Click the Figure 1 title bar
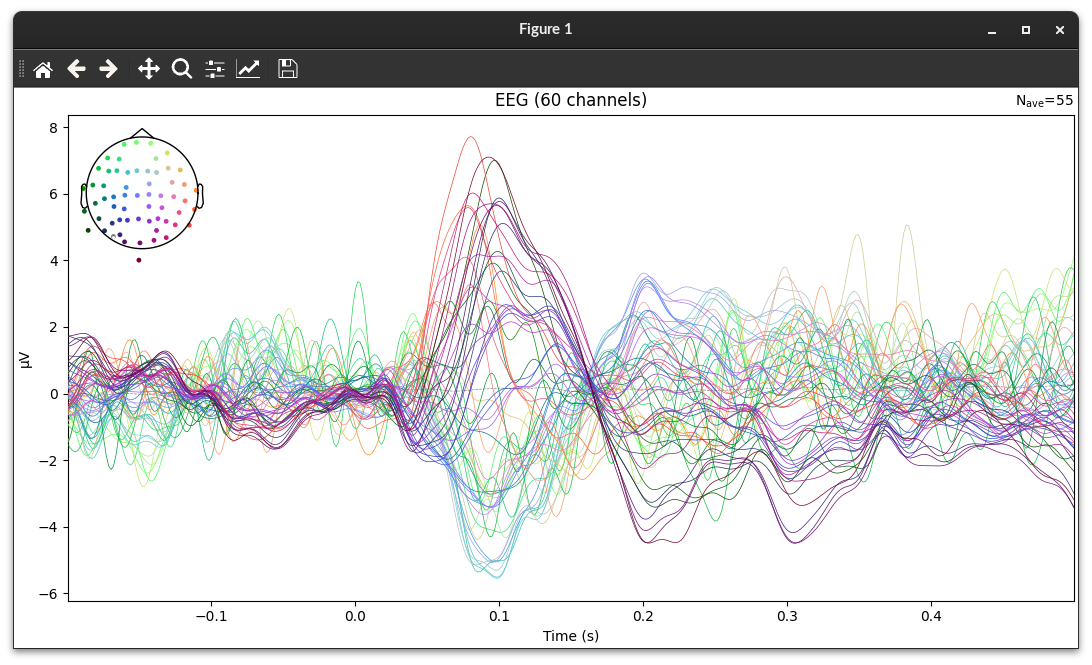The height and width of the screenshot is (665, 1092). pos(546,29)
